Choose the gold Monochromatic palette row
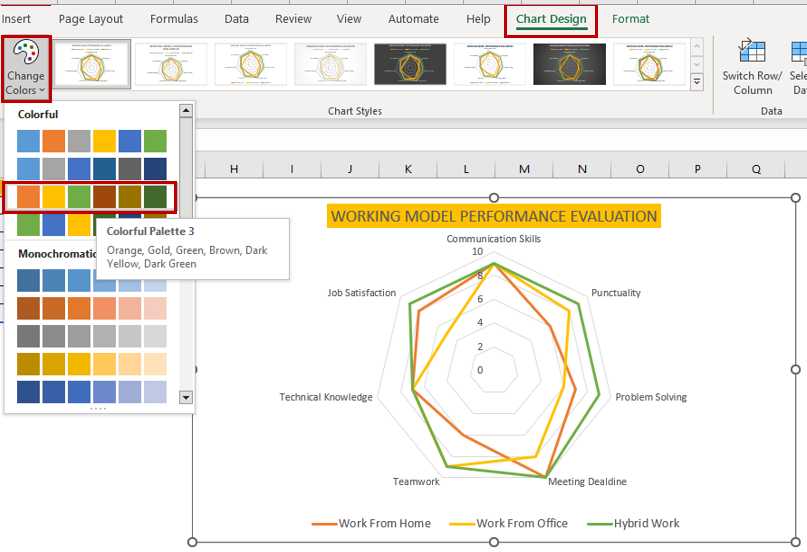807x552 pixels. pyautogui.click(x=92, y=364)
